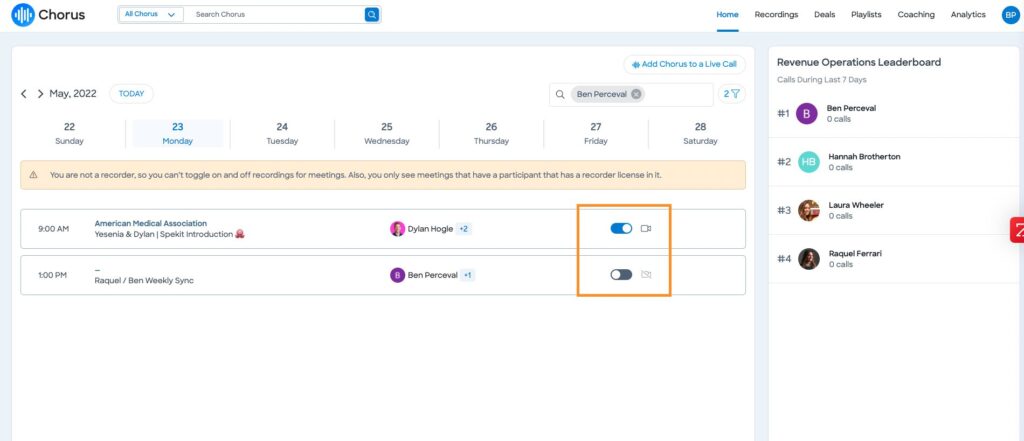Click the video camera icon for 9:00 AM meeting

point(646,229)
